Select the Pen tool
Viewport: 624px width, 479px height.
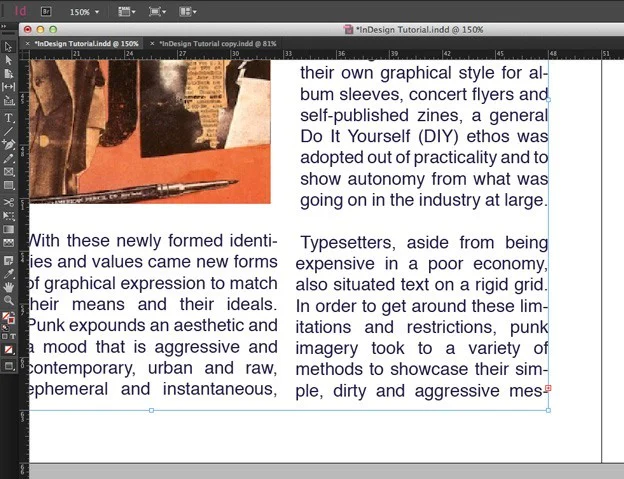click(8, 144)
